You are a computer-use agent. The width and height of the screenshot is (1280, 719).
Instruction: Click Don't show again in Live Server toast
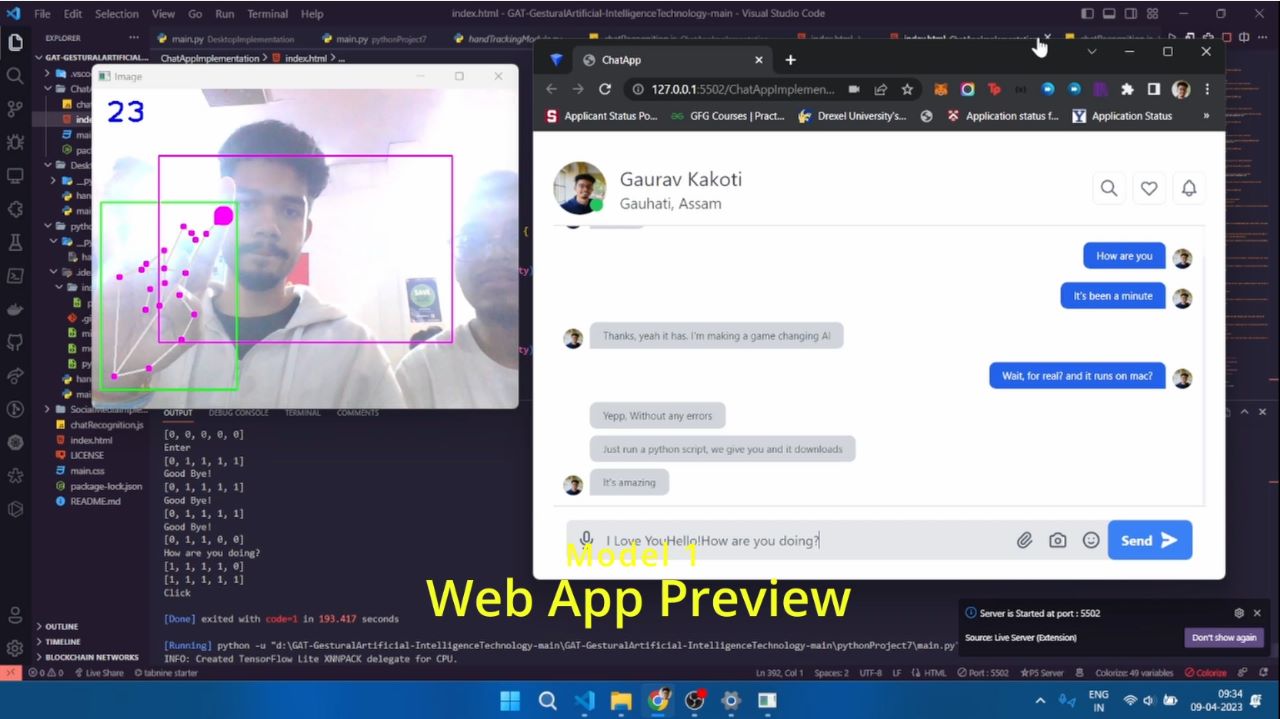[1224, 637]
